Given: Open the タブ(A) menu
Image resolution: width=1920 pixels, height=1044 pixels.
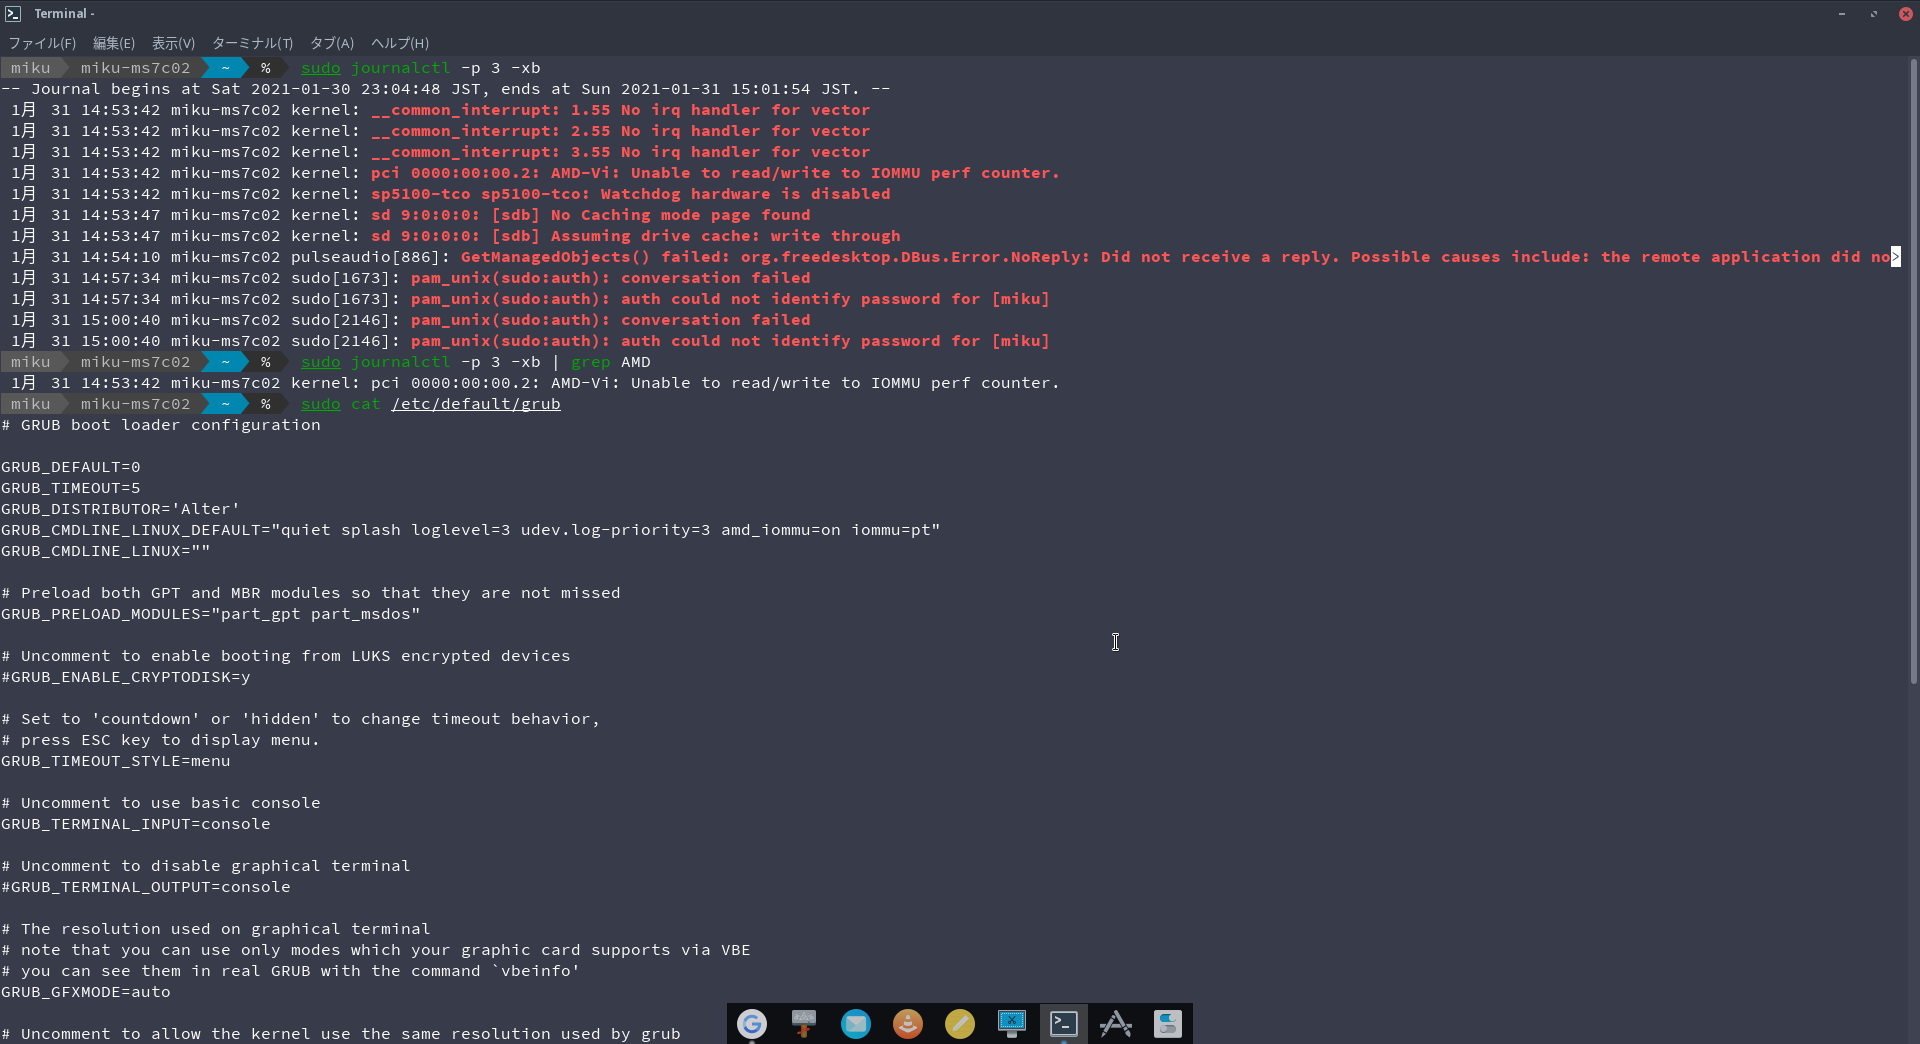Looking at the screenshot, I should (330, 43).
